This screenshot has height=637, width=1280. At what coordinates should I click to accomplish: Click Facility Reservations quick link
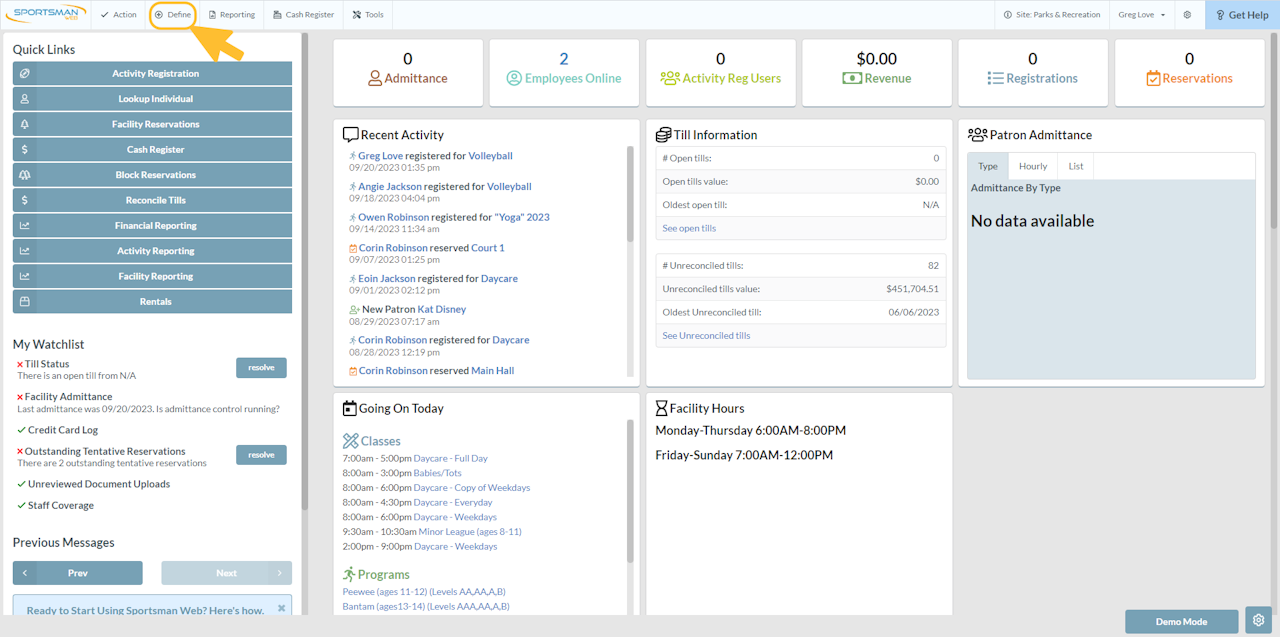pos(153,124)
